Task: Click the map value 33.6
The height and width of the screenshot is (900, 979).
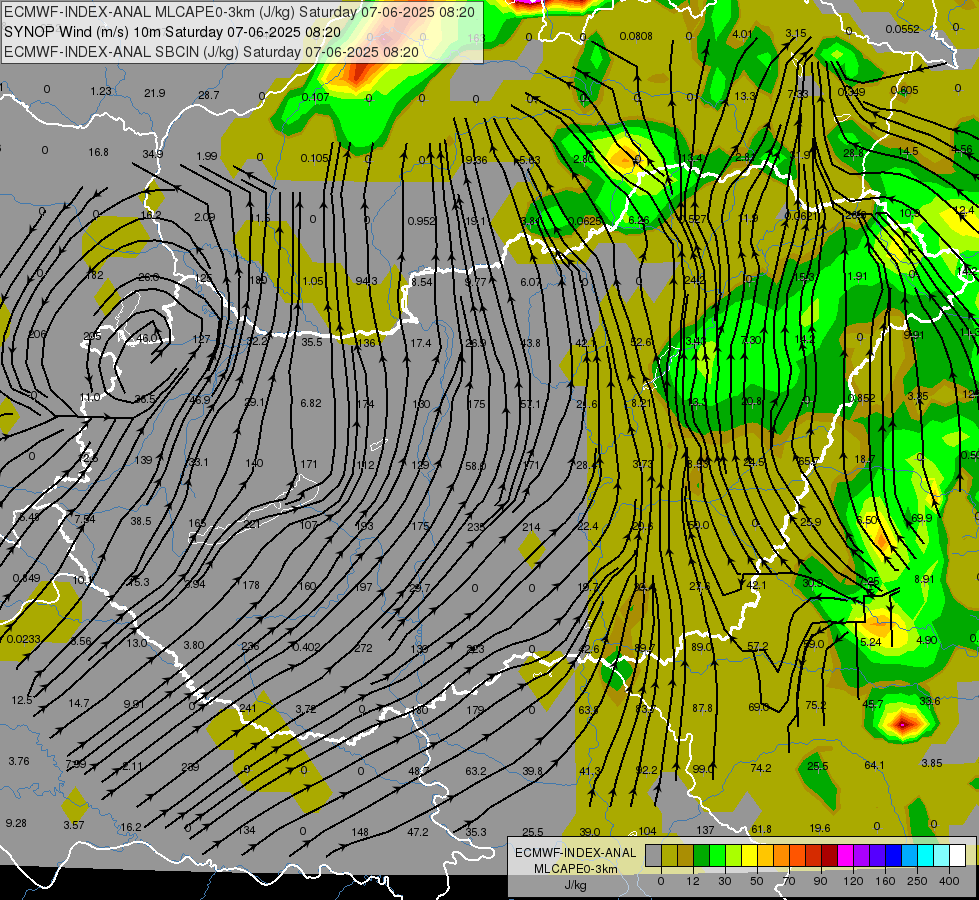Action: point(930,701)
